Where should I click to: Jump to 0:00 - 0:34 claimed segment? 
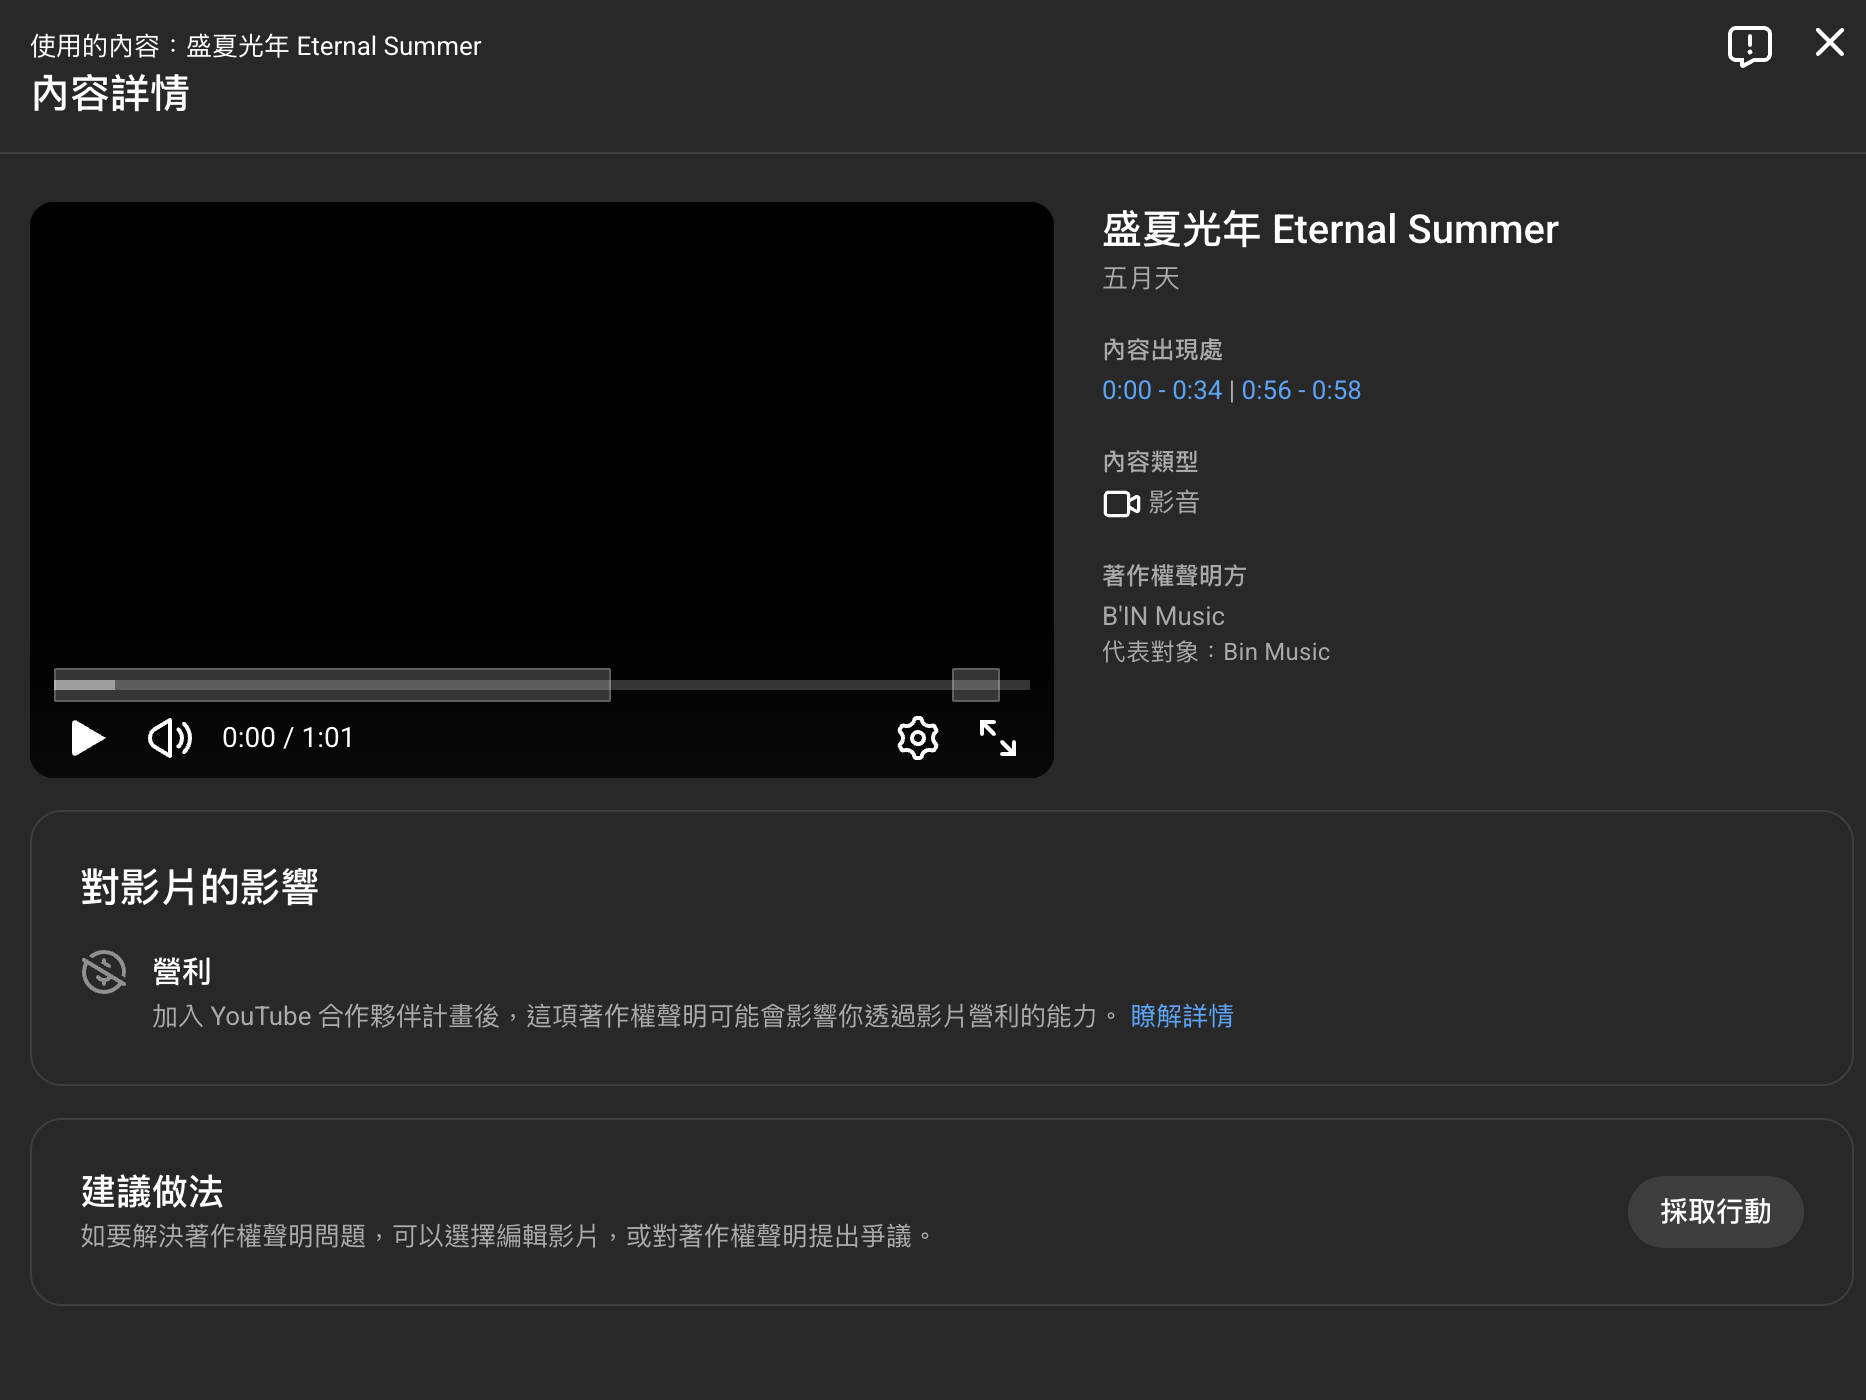click(1161, 390)
